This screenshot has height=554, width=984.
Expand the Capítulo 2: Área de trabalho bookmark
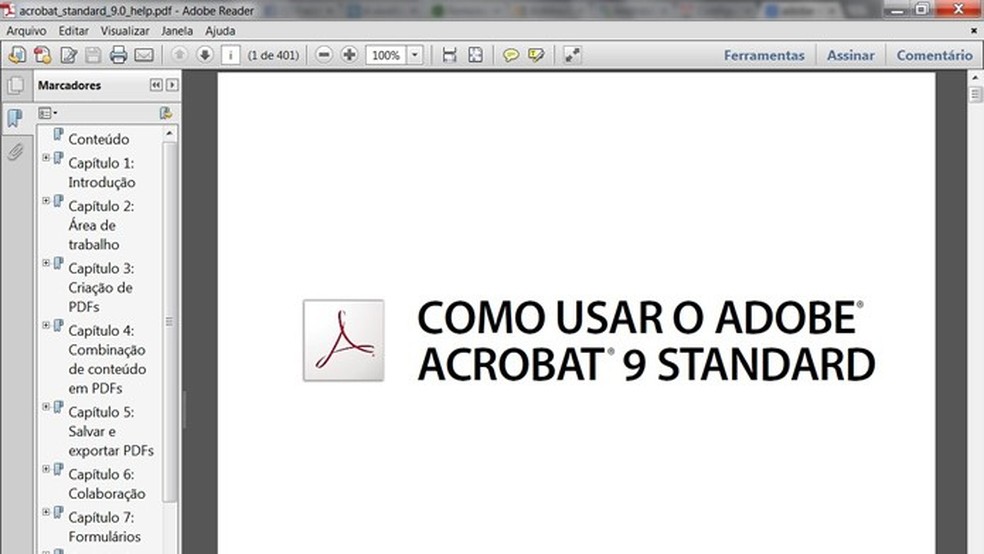(x=46, y=201)
